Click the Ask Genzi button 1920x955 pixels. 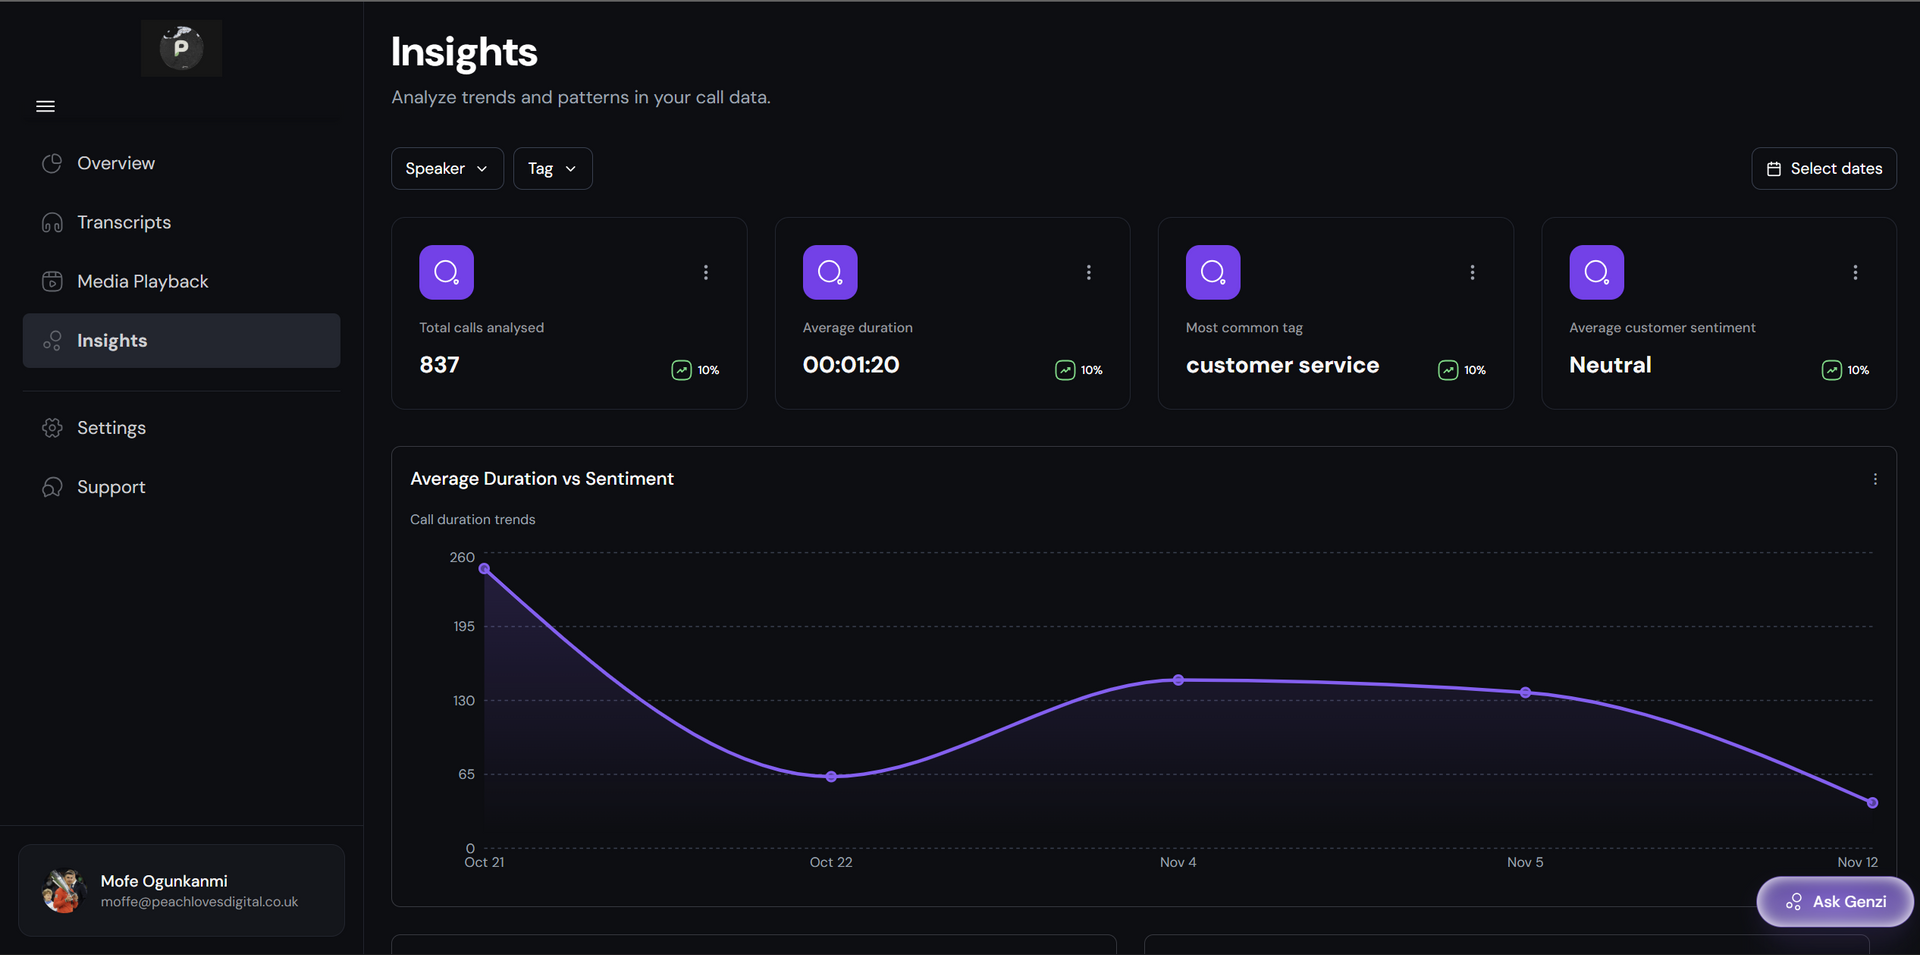[1835, 901]
